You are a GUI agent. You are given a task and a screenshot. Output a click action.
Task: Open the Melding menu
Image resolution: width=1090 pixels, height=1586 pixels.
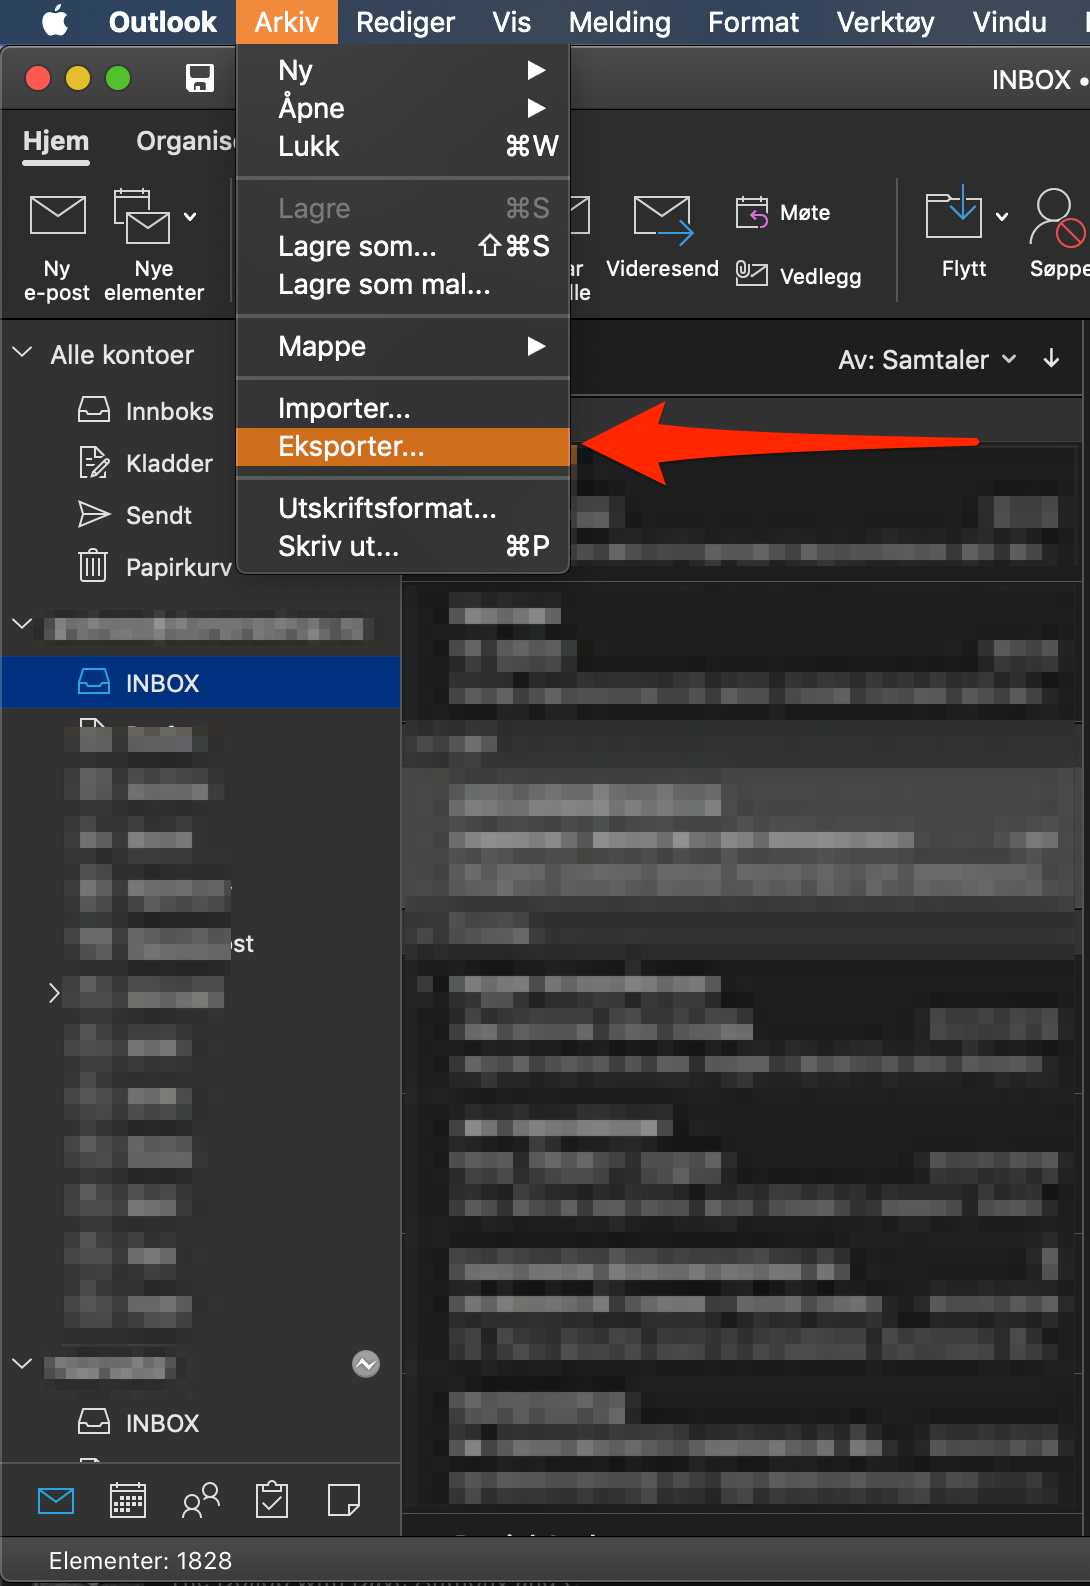pyautogui.click(x=619, y=22)
